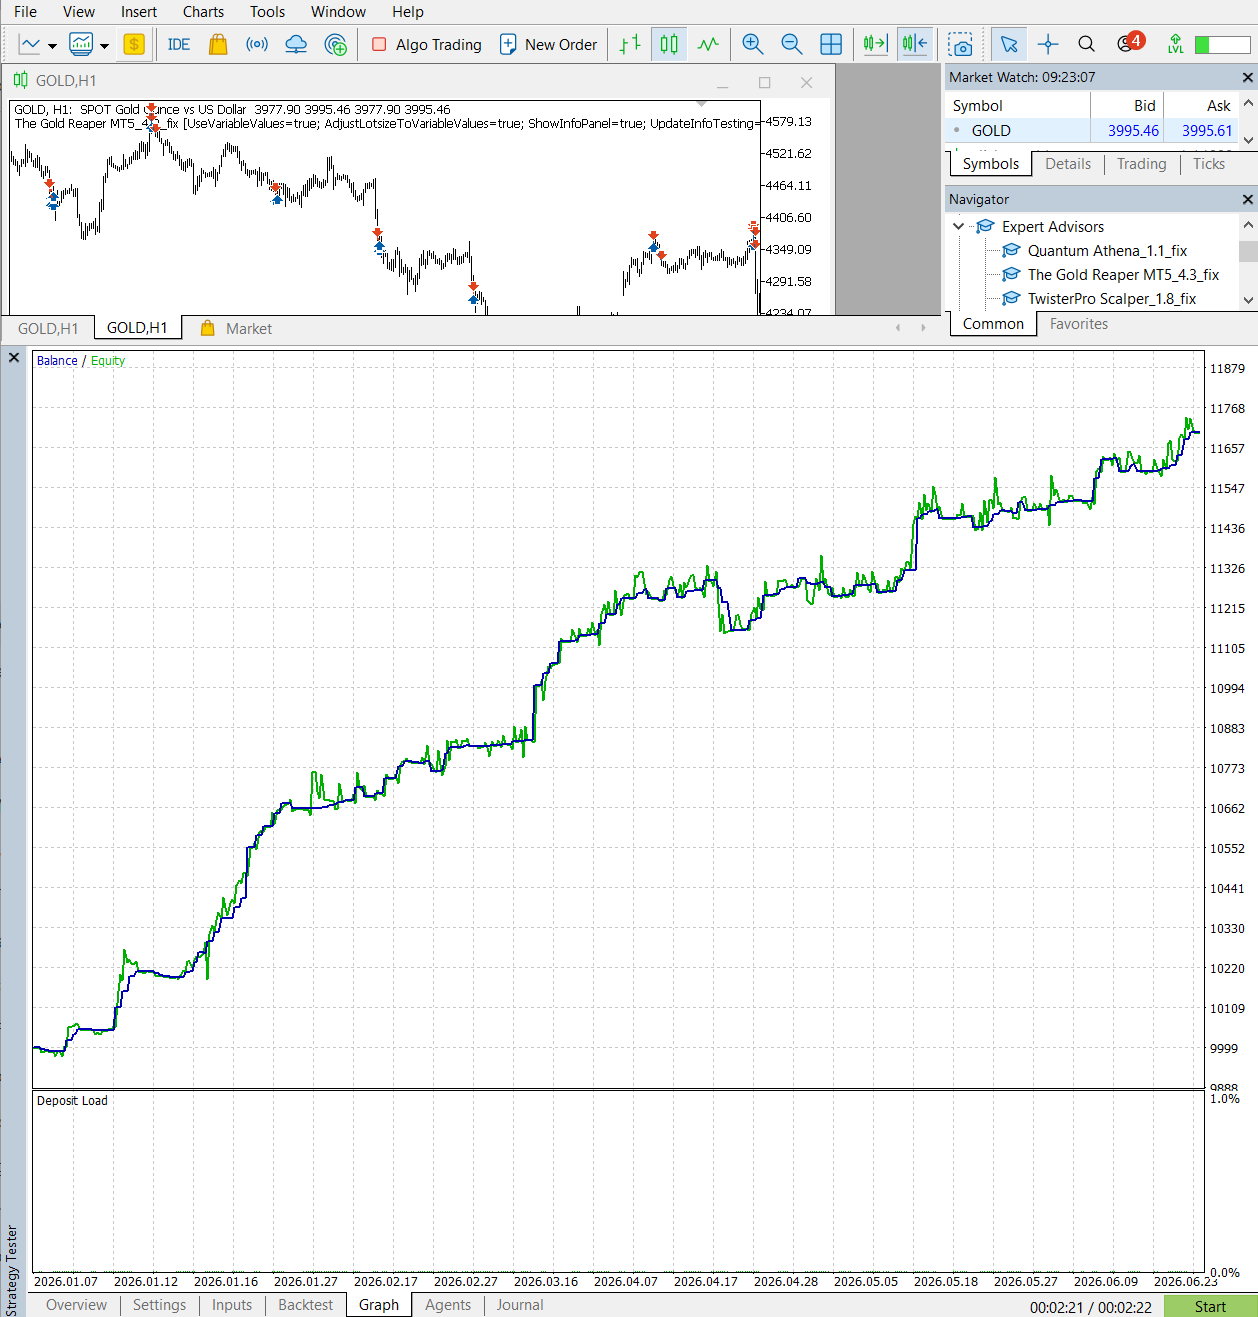
Task: Switch chart to candlesticks mode
Action: (x=669, y=44)
